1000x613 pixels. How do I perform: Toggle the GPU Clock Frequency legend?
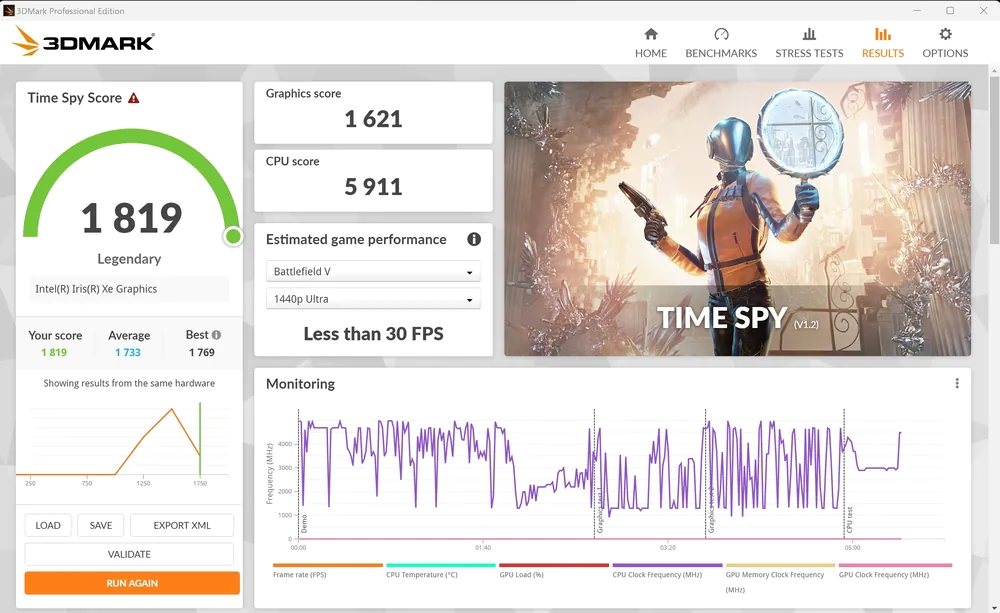click(895, 570)
